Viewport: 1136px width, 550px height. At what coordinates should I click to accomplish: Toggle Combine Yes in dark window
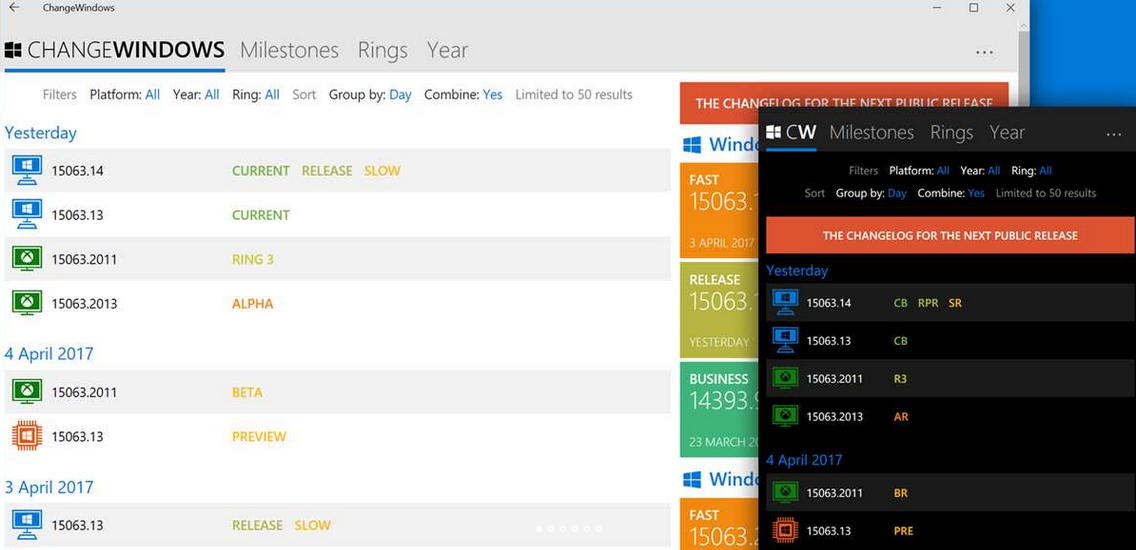coord(951,193)
